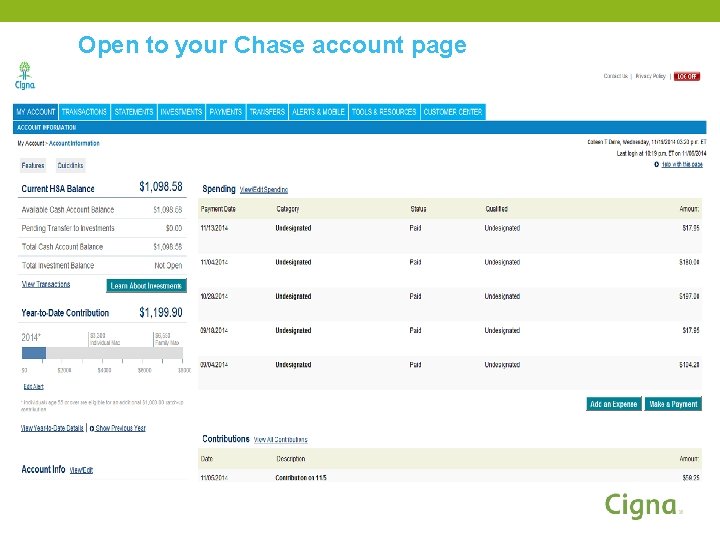Click the Log Off button
Screen dimensions: 720x540
686,76
